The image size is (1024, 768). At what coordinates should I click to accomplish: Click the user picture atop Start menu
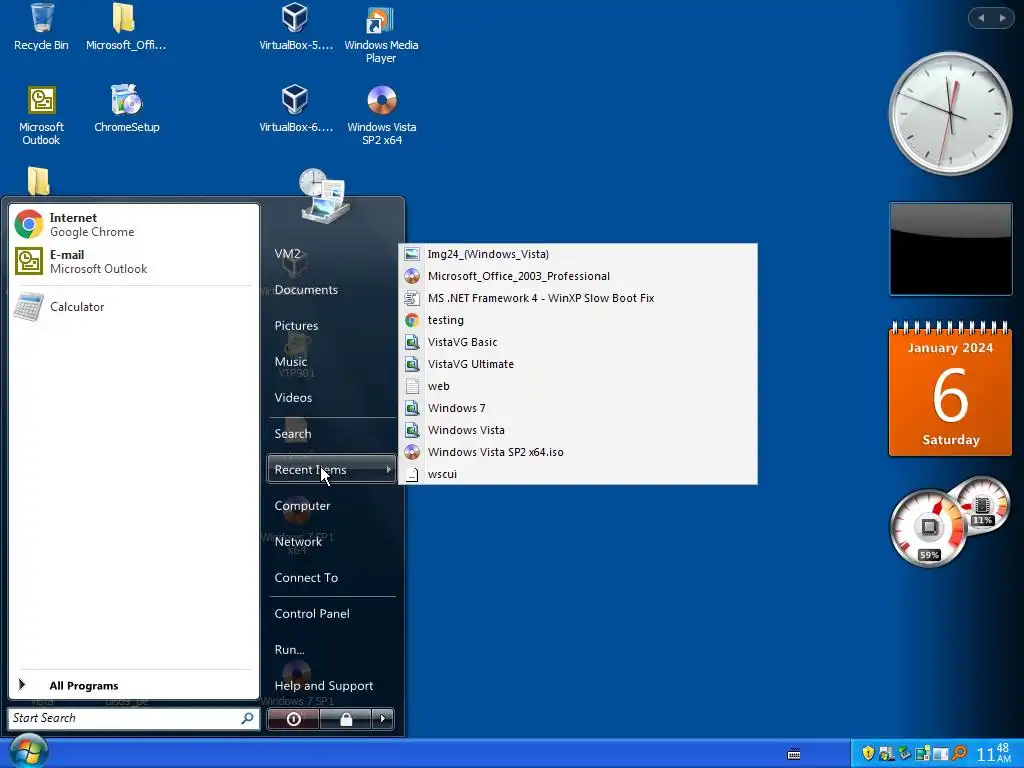click(x=325, y=196)
